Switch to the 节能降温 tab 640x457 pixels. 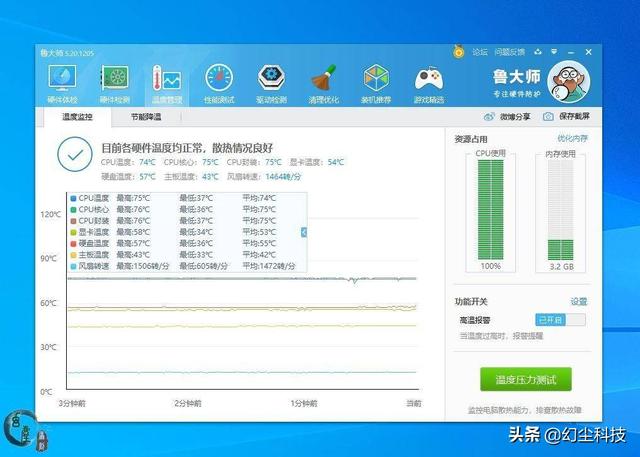pyautogui.click(x=146, y=117)
